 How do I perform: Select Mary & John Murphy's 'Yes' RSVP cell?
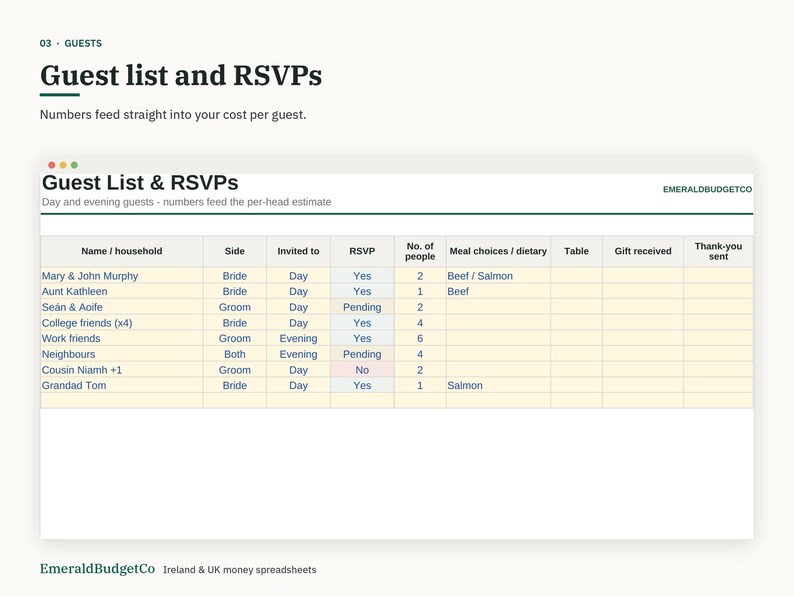coord(362,276)
